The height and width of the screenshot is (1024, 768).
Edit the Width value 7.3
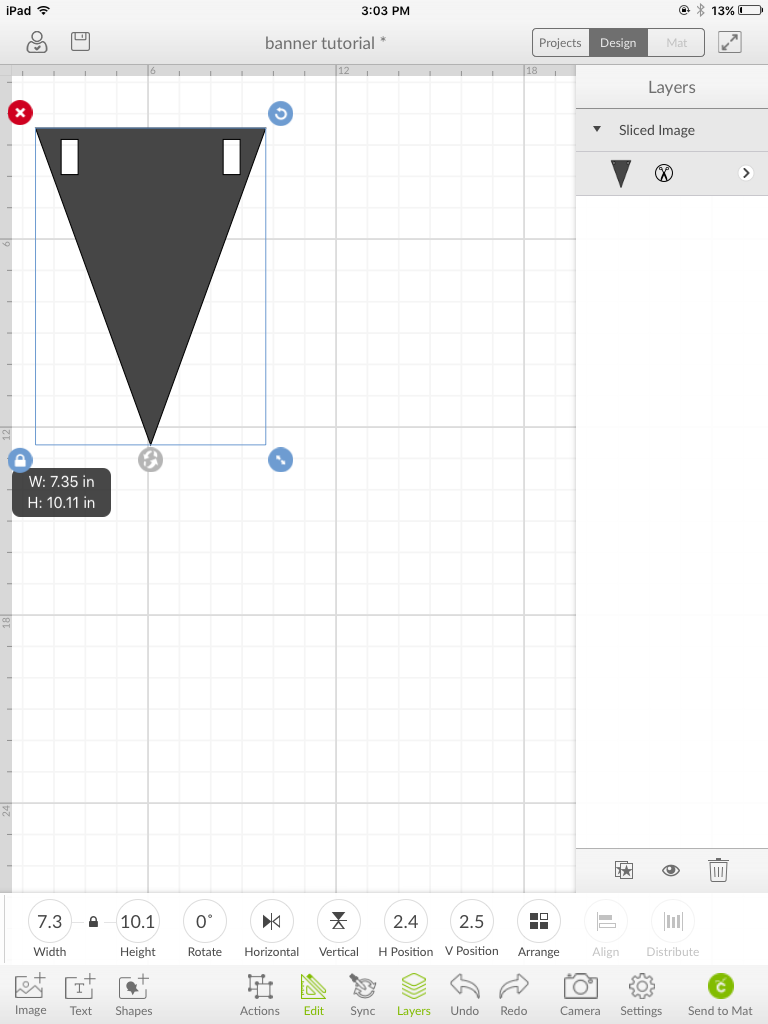click(50, 921)
